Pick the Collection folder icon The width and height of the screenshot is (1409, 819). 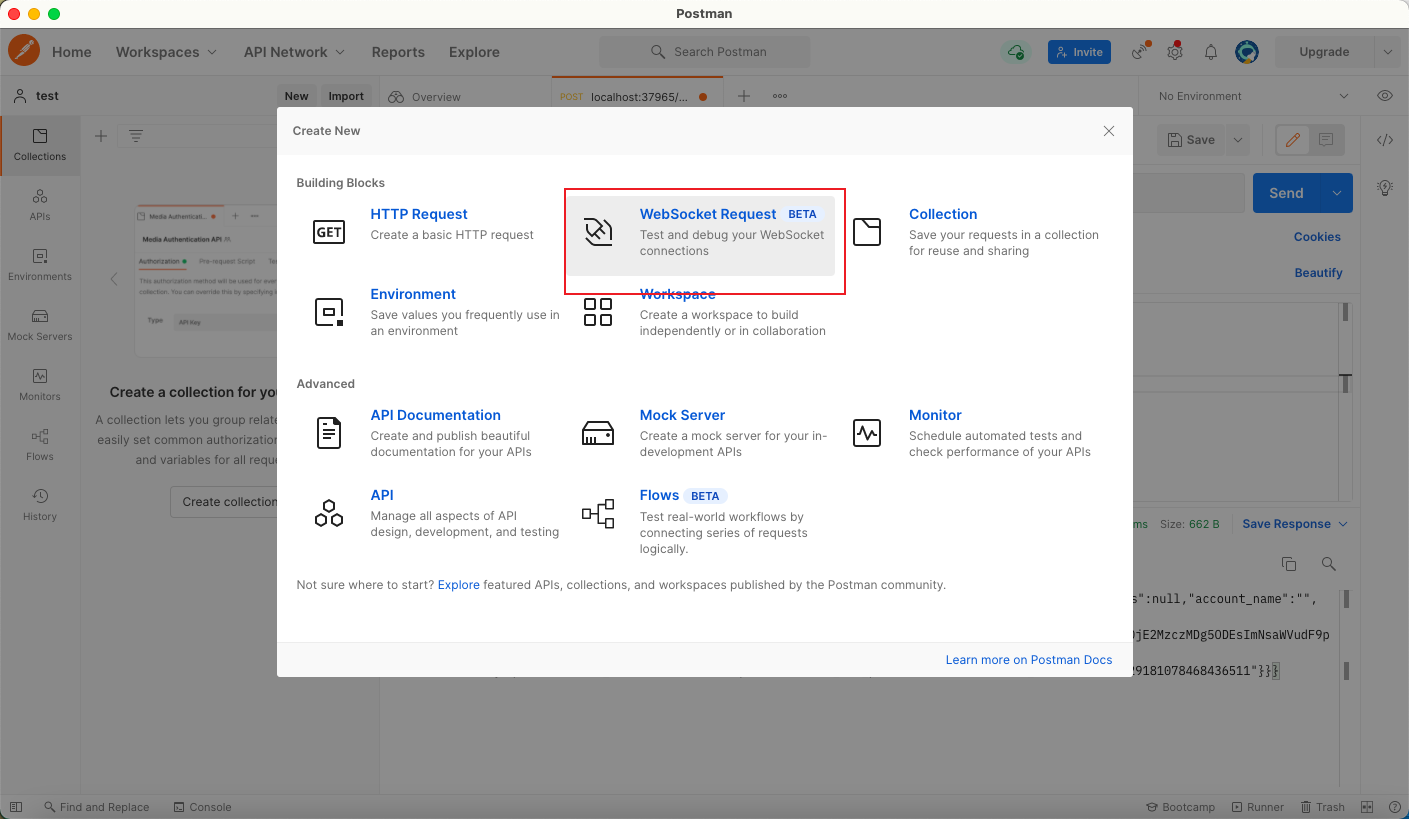867,232
